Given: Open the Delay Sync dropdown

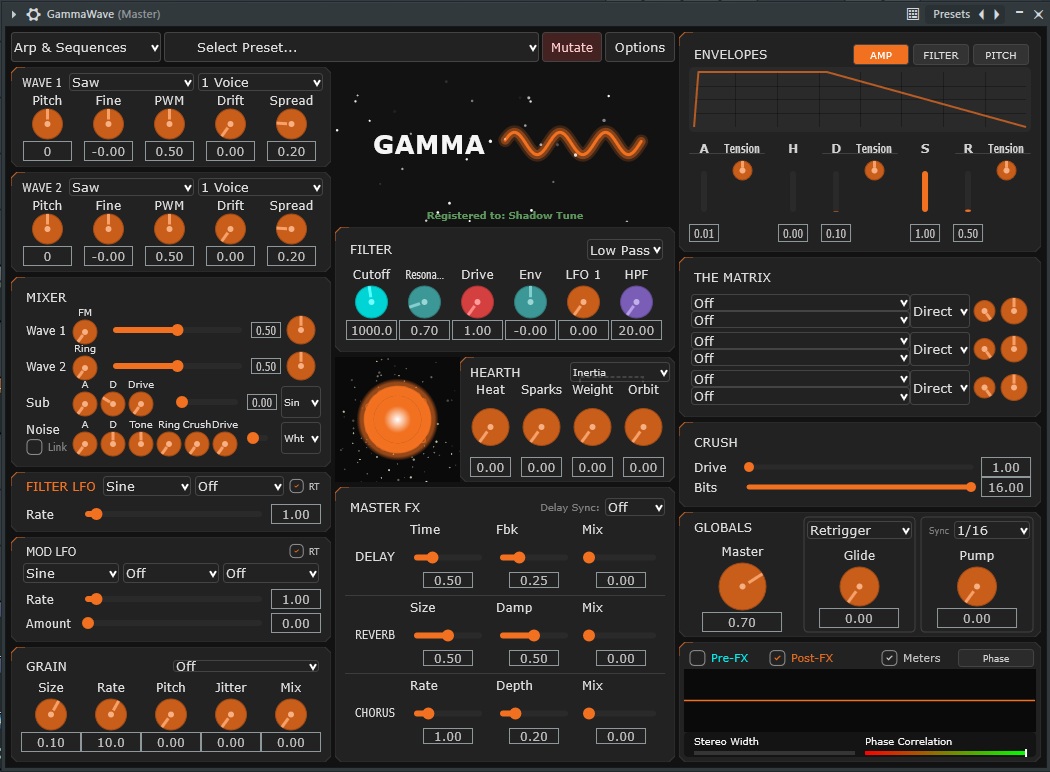Looking at the screenshot, I should pos(634,508).
